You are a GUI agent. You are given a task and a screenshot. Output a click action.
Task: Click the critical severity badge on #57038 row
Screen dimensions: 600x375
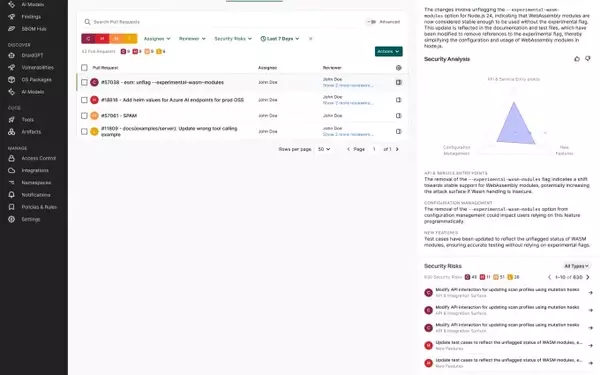[94, 82]
